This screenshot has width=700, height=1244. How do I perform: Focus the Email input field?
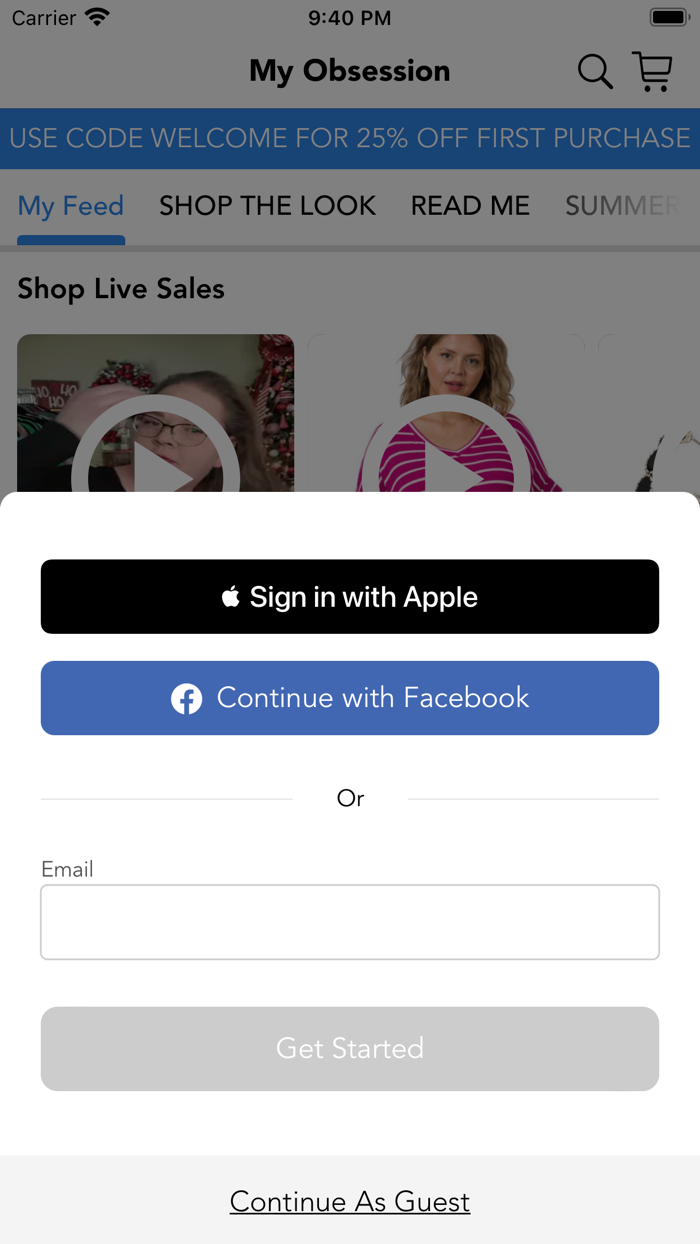pos(350,922)
